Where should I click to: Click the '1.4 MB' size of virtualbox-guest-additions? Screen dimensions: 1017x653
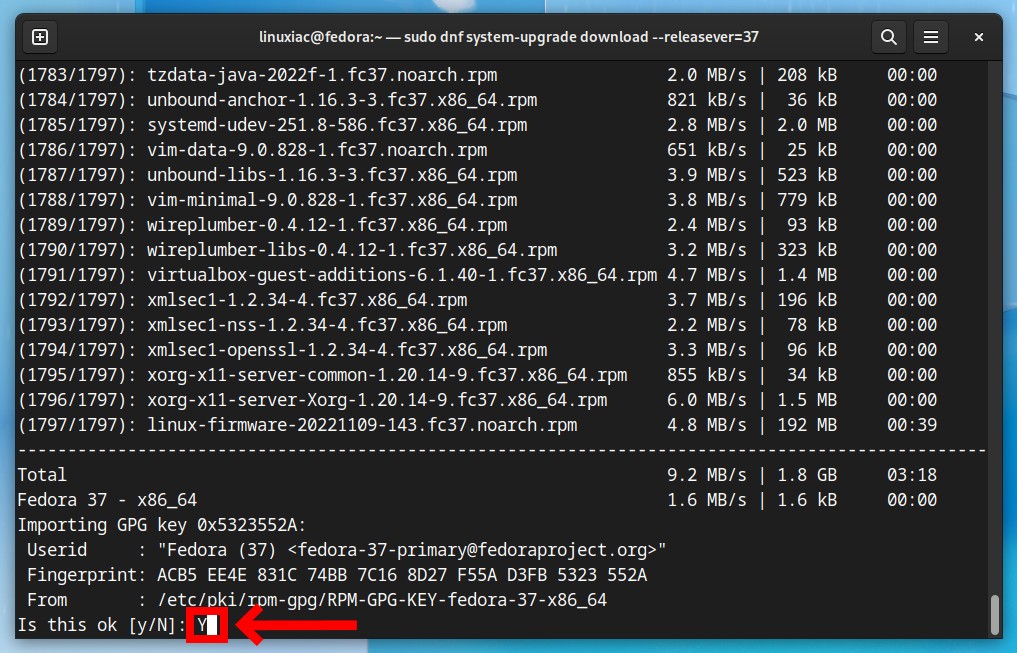point(807,275)
